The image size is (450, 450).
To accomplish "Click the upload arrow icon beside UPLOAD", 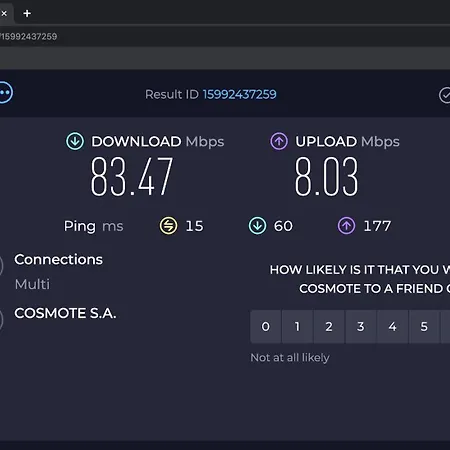I will tap(279, 141).
